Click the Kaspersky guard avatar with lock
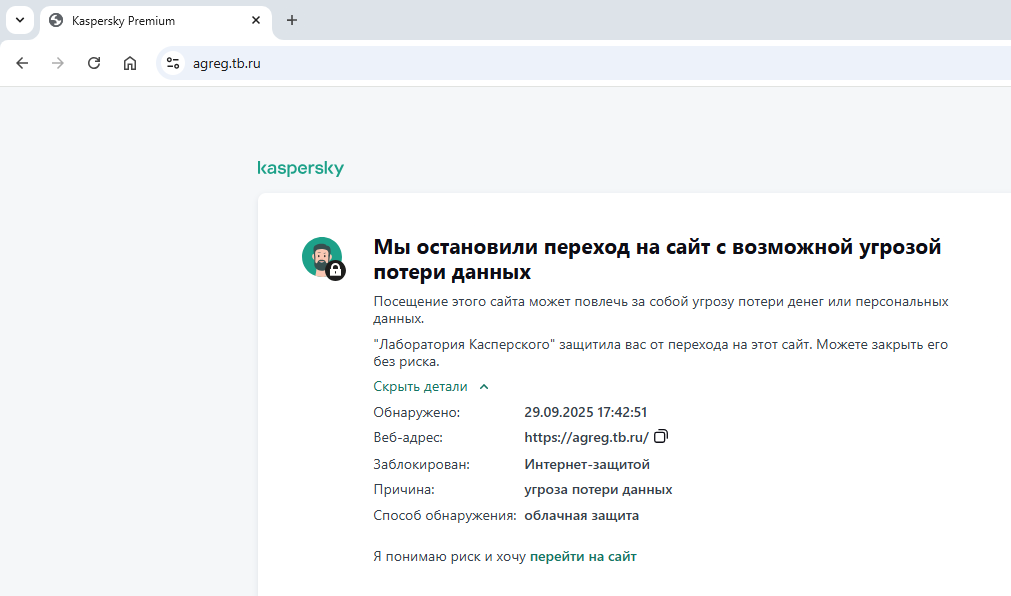Image resolution: width=1011 pixels, height=596 pixels. (x=324, y=258)
